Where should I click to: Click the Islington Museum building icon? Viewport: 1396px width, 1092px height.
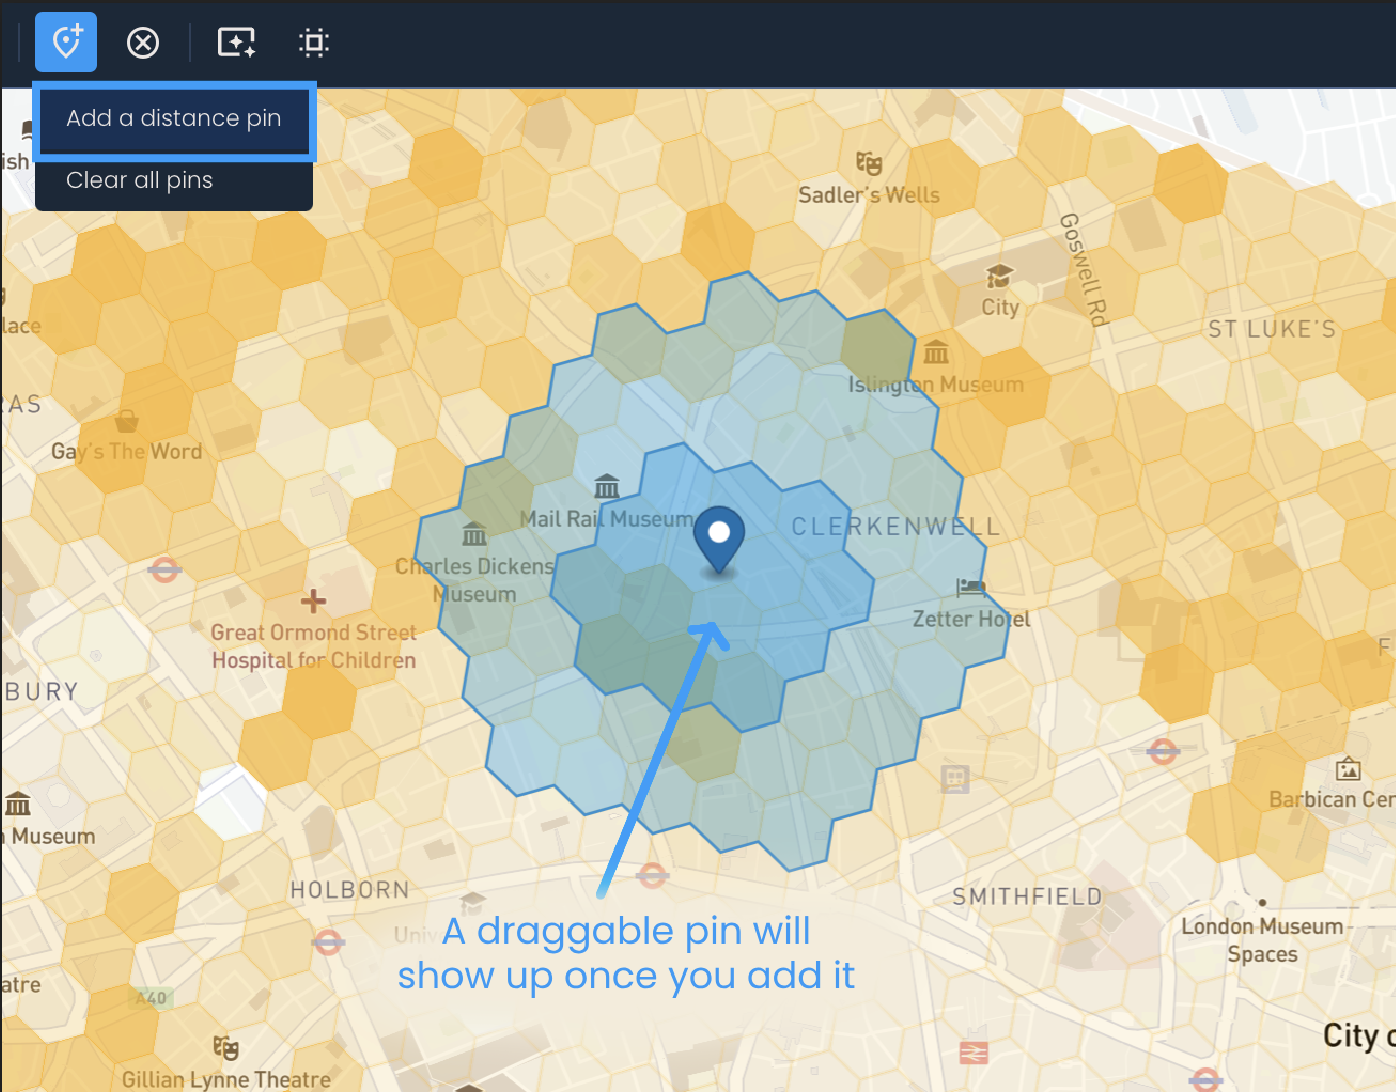coord(936,352)
